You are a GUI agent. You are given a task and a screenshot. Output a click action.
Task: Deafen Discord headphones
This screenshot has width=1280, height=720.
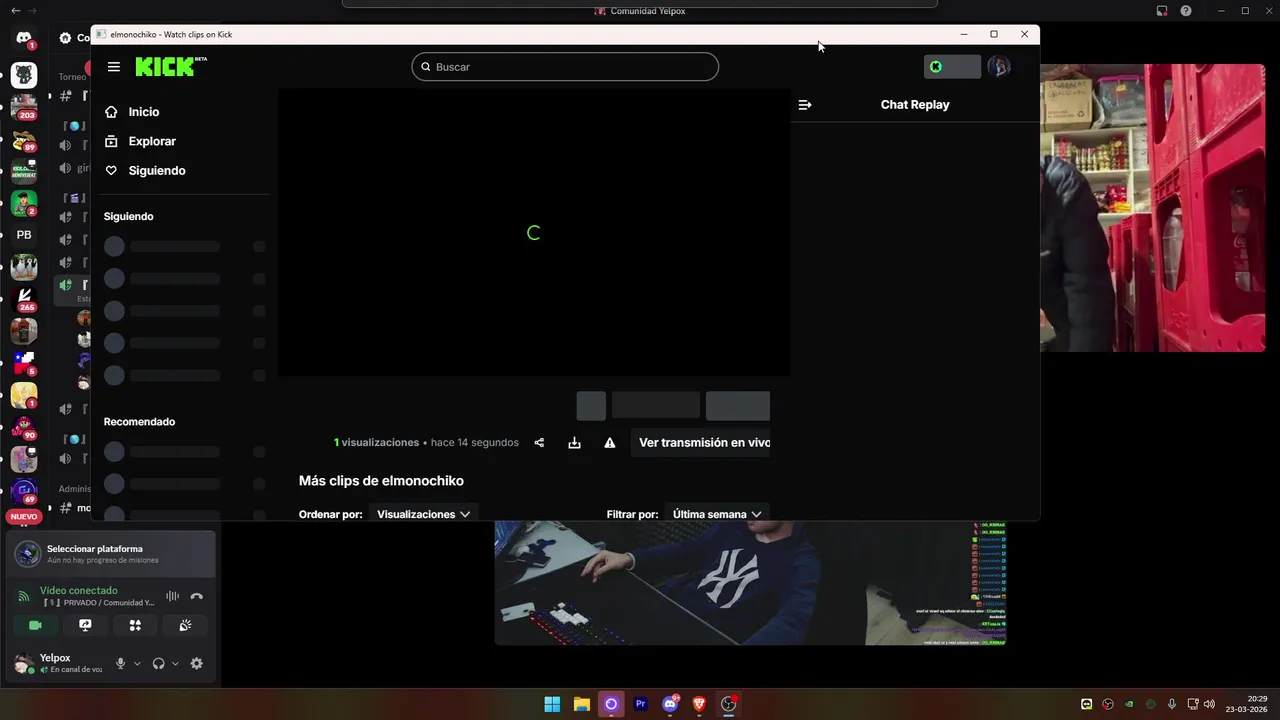click(158, 663)
